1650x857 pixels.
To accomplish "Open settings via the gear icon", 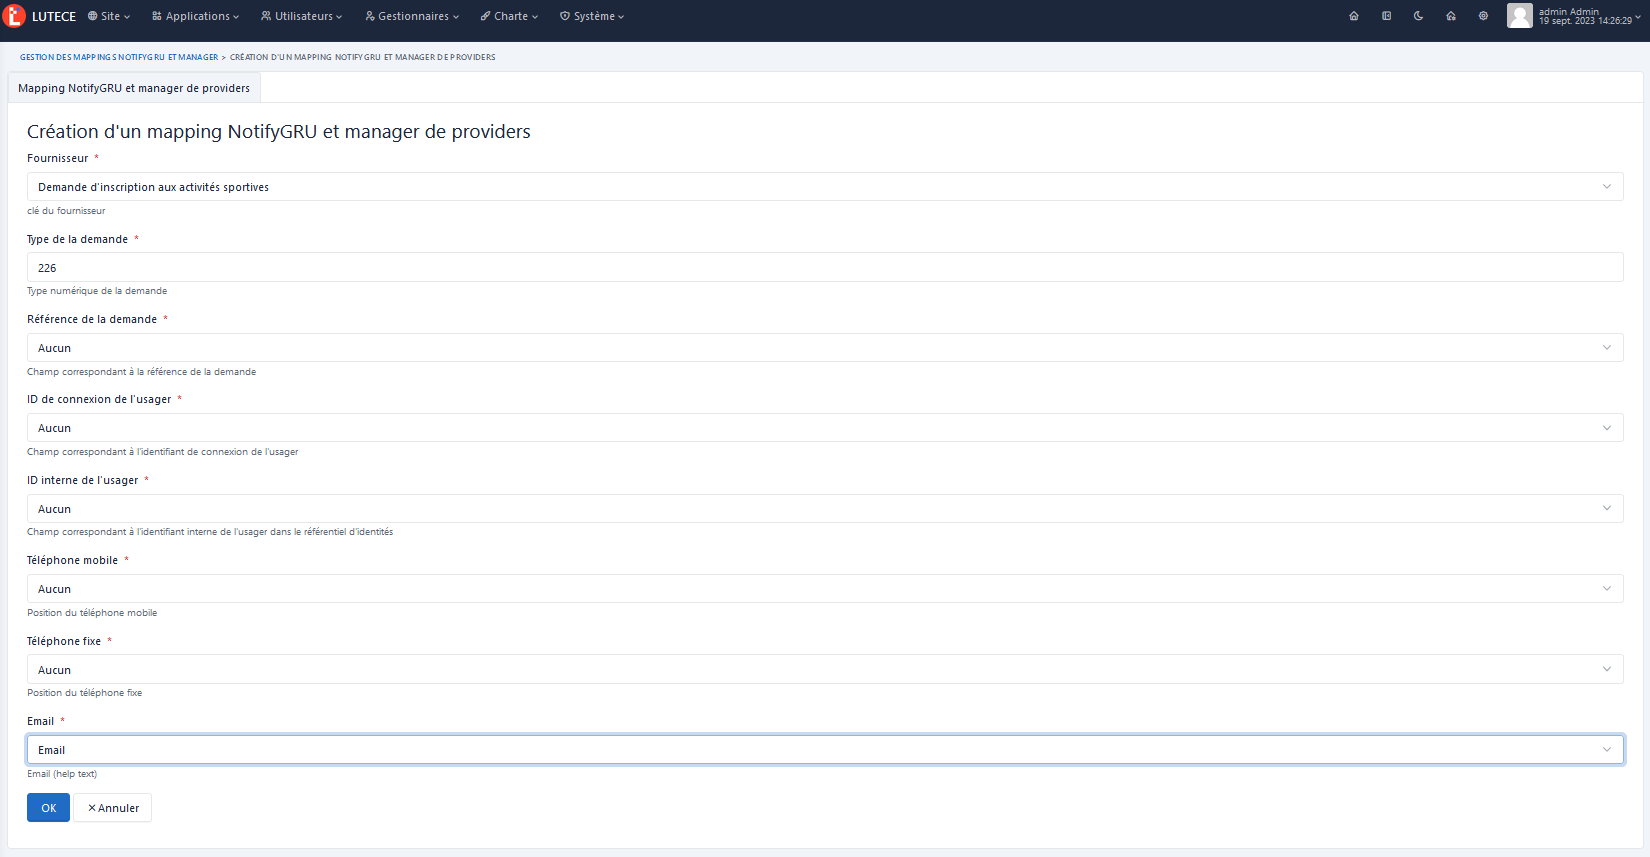I will tap(1483, 16).
